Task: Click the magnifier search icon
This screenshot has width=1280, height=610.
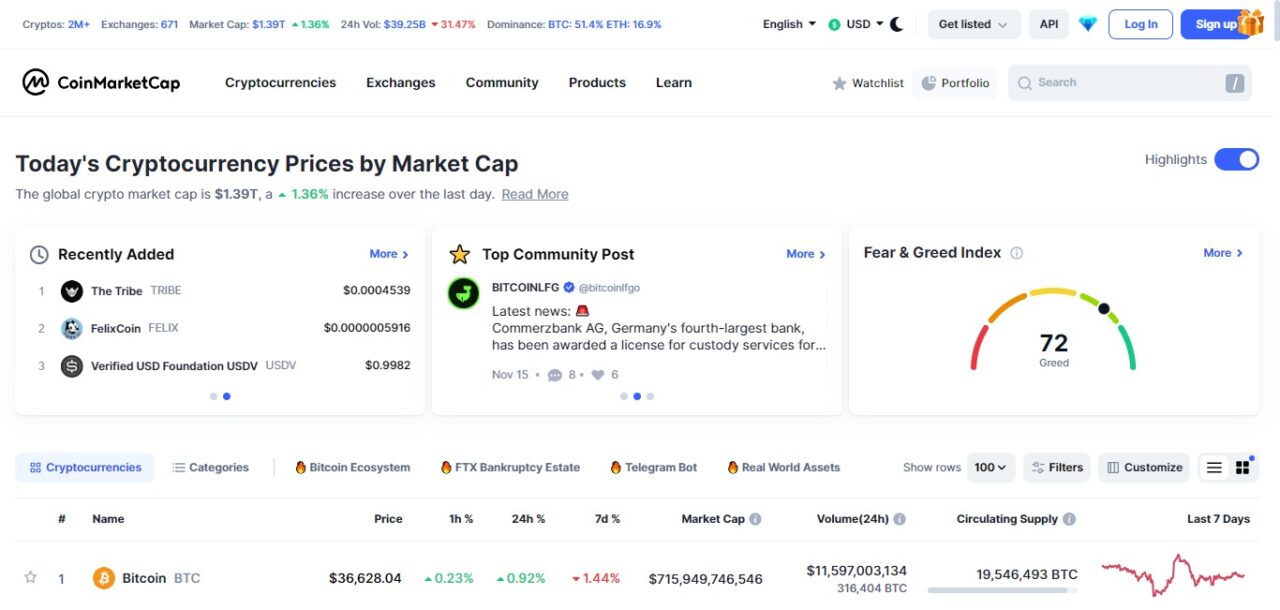Action: click(x=1025, y=83)
